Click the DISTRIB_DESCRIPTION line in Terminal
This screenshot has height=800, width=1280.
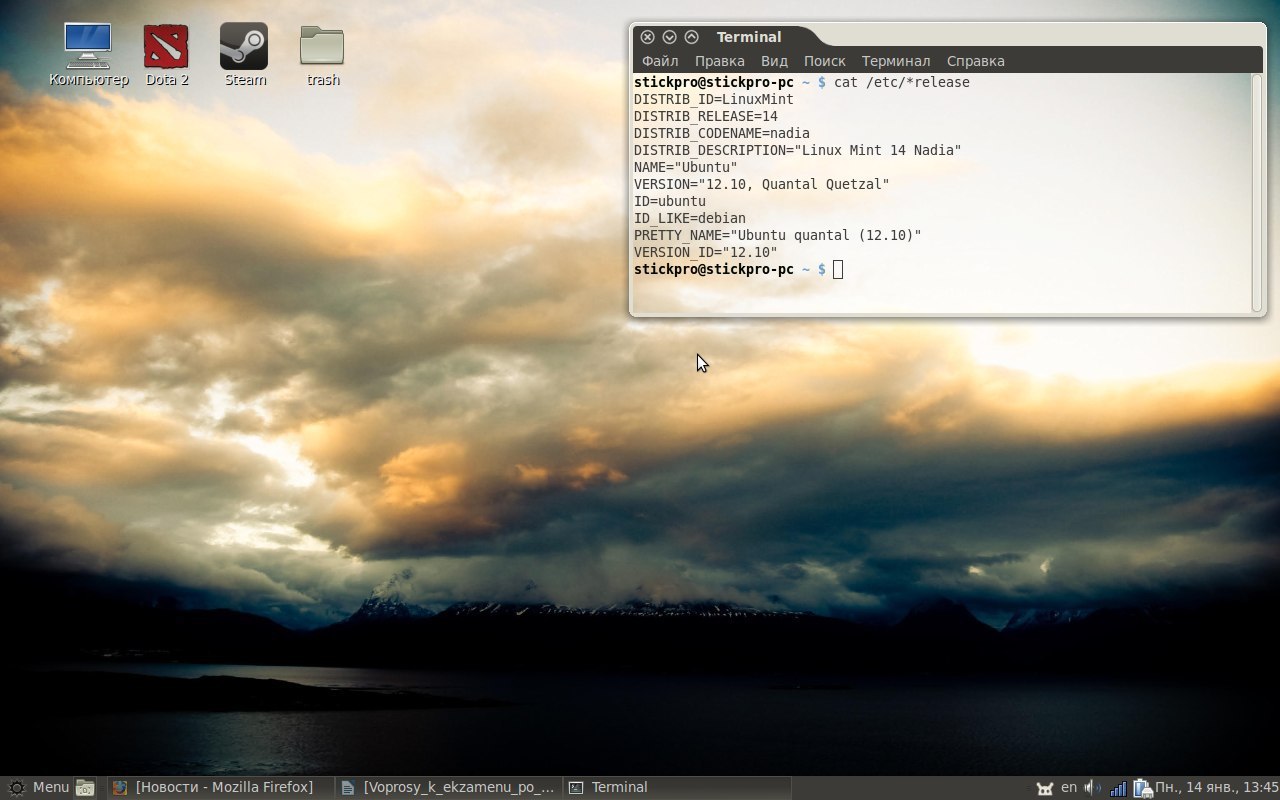click(x=797, y=150)
